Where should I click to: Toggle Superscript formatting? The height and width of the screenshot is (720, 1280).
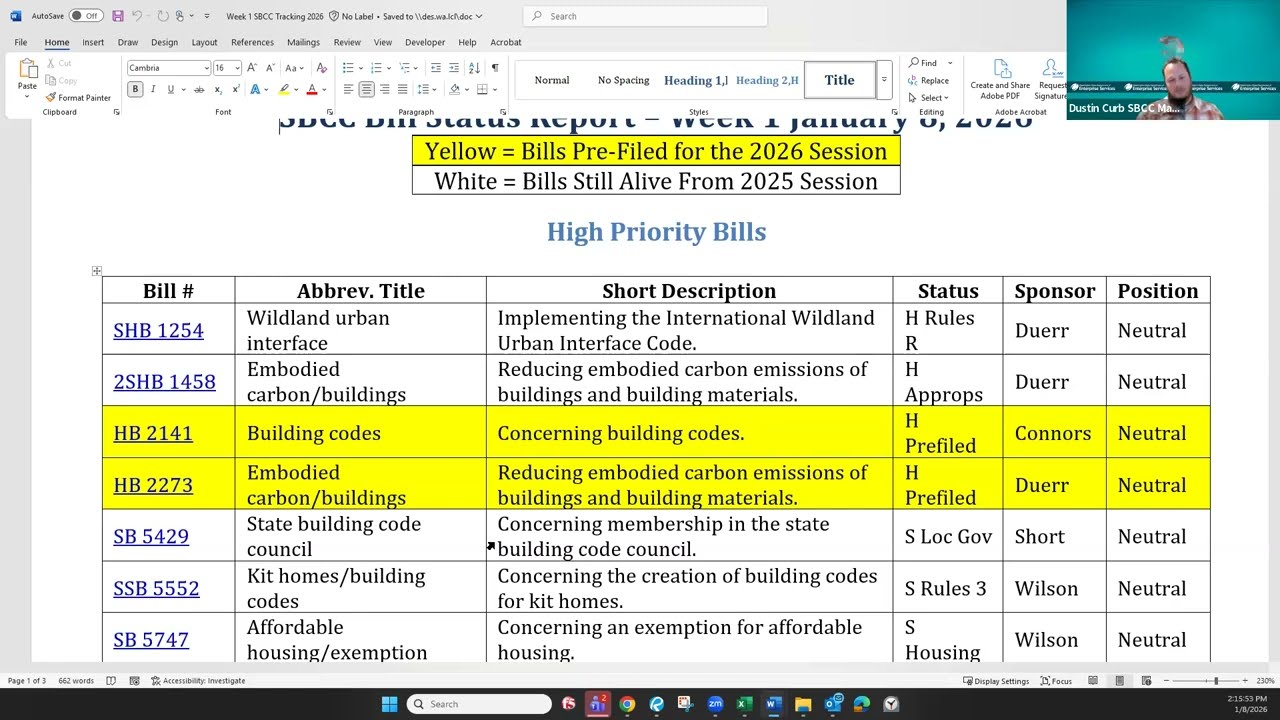pos(235,89)
